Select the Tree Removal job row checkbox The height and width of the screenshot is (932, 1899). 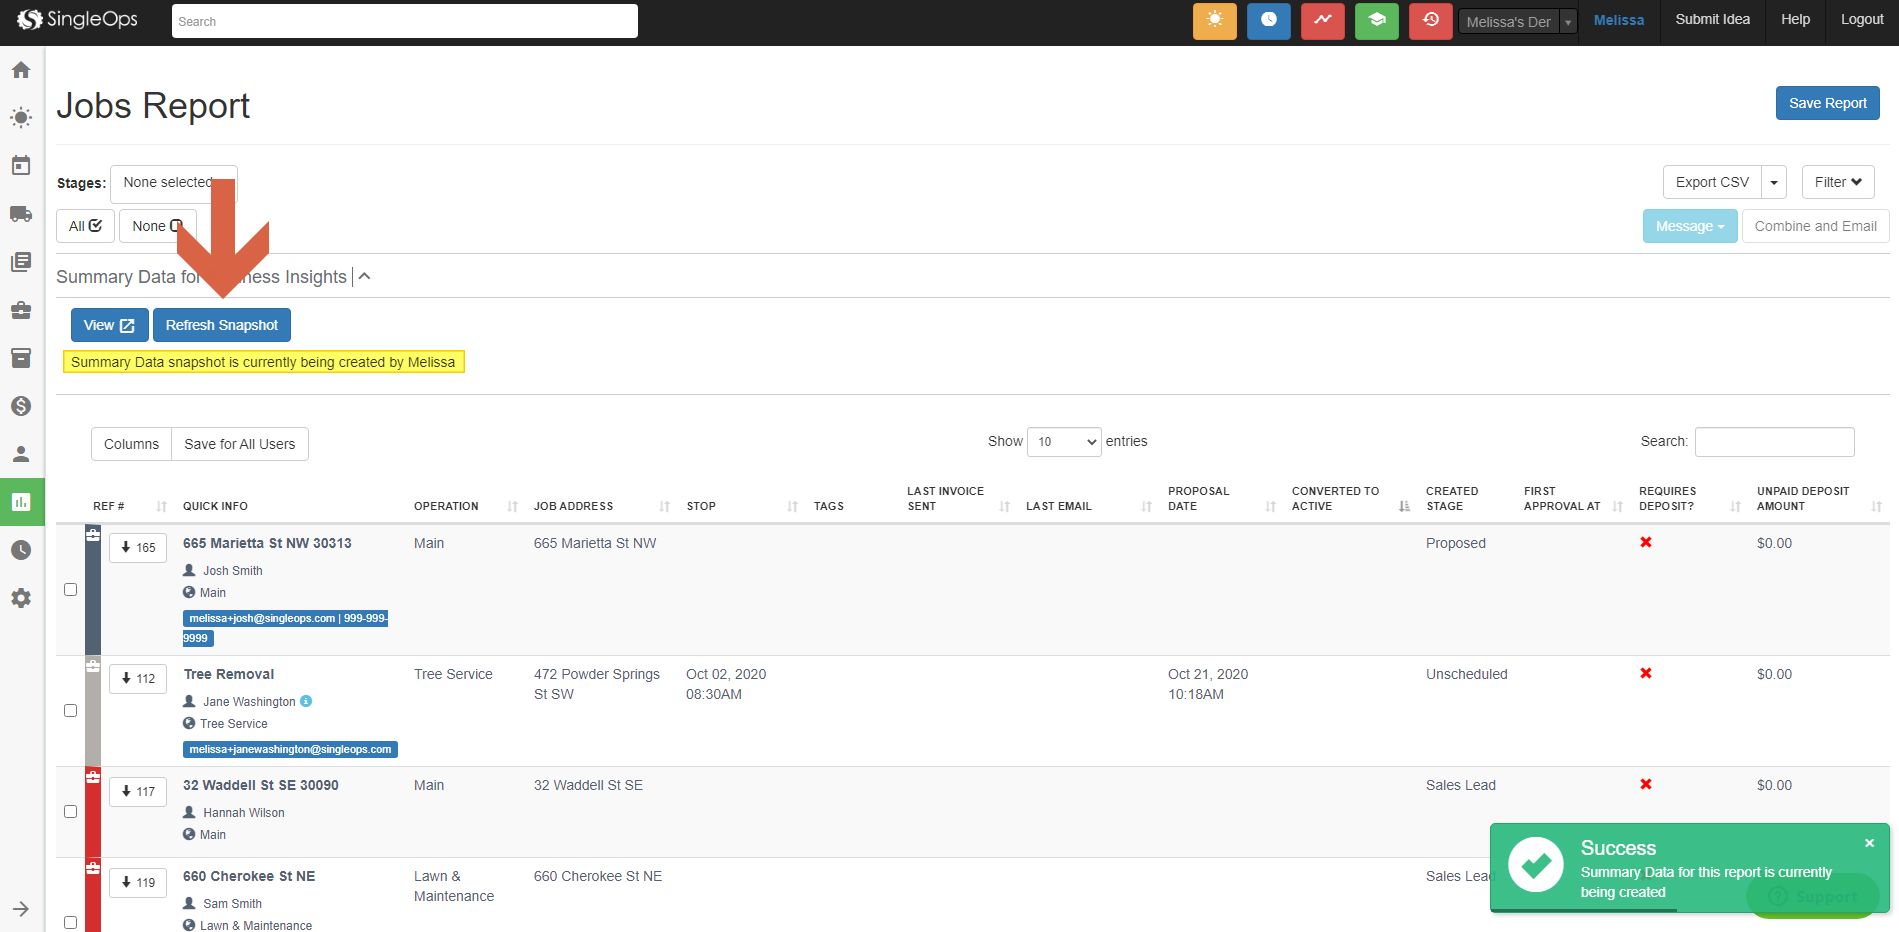[71, 711]
